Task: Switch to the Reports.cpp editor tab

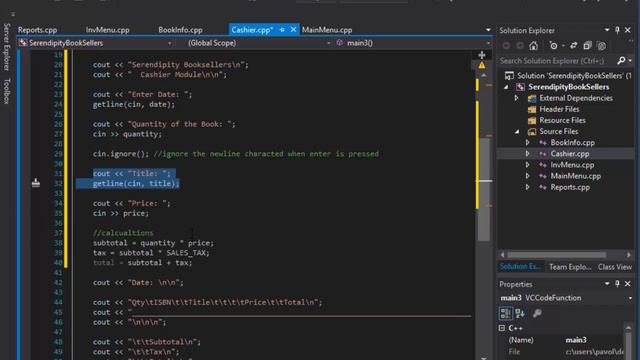Action: [38, 30]
